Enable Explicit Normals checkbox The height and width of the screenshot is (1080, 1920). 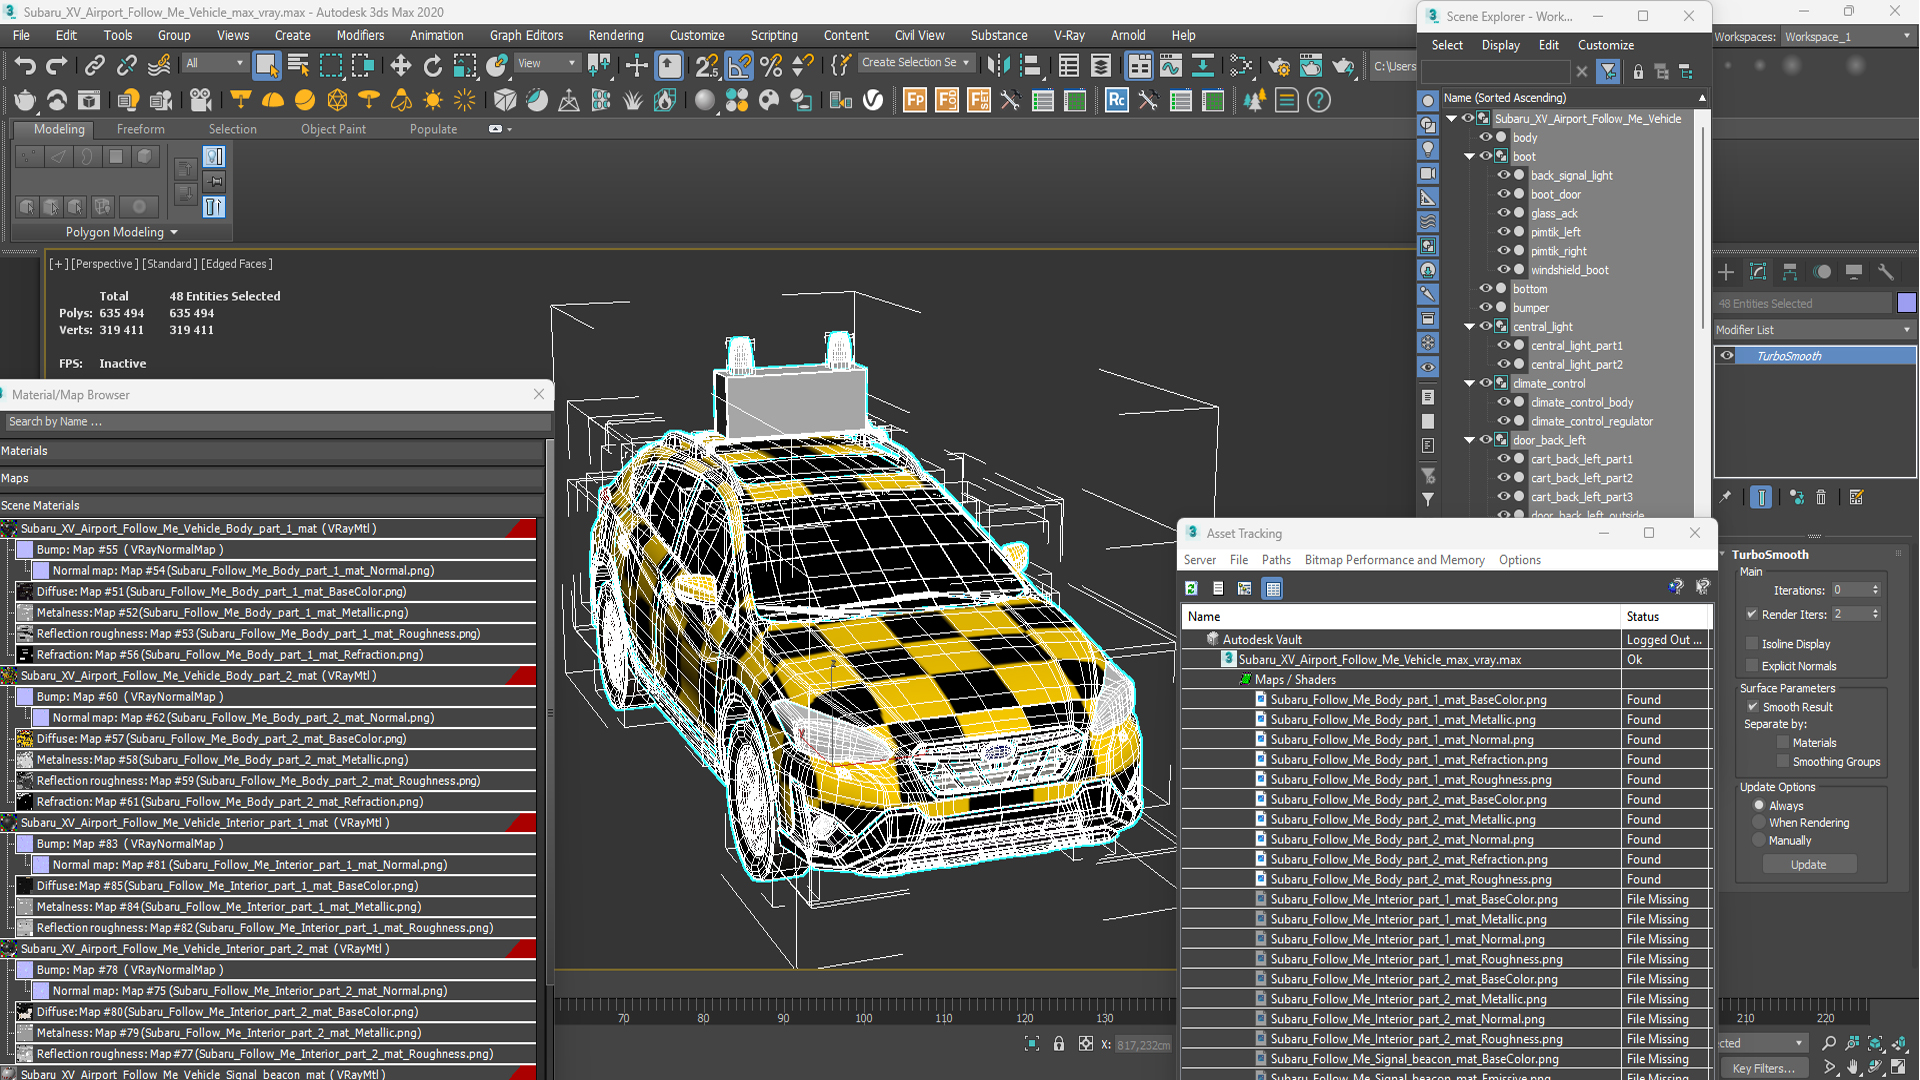(x=1752, y=666)
